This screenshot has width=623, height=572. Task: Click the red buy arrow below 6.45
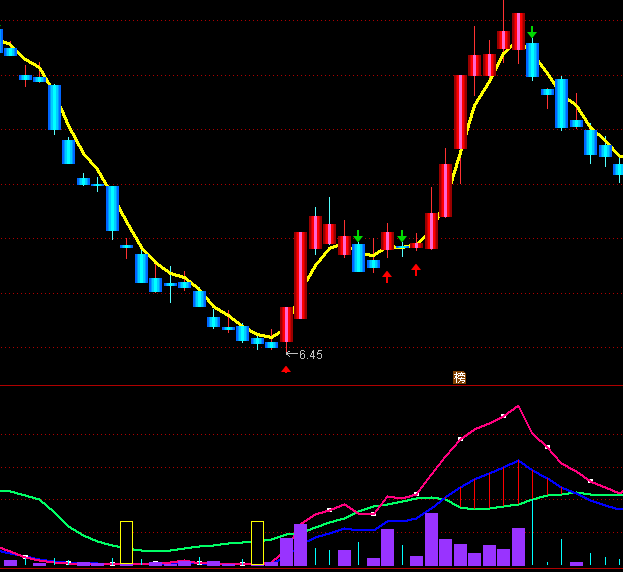point(286,369)
